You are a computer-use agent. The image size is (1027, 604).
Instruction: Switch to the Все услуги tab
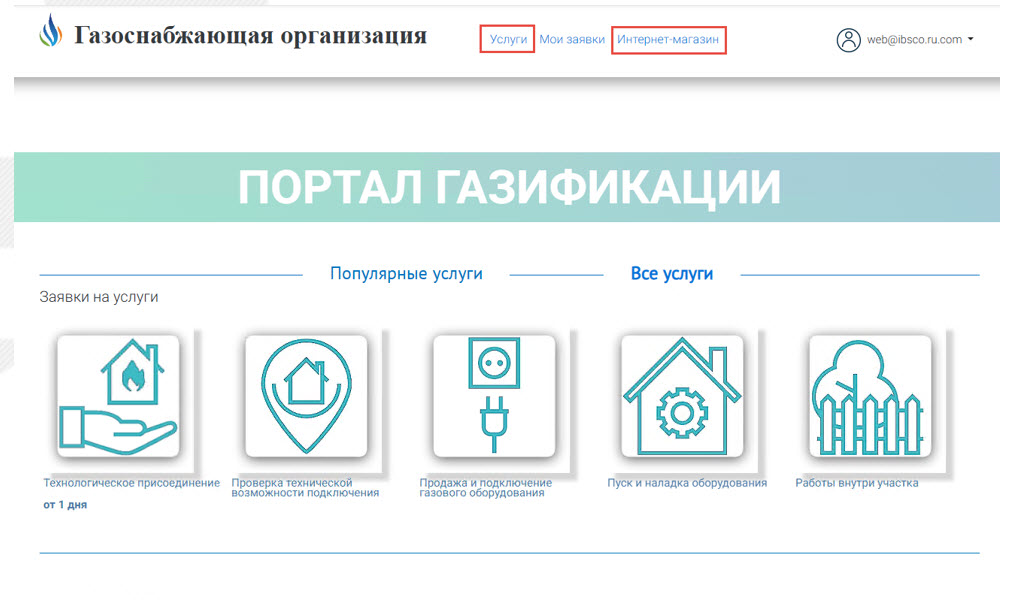(x=671, y=274)
